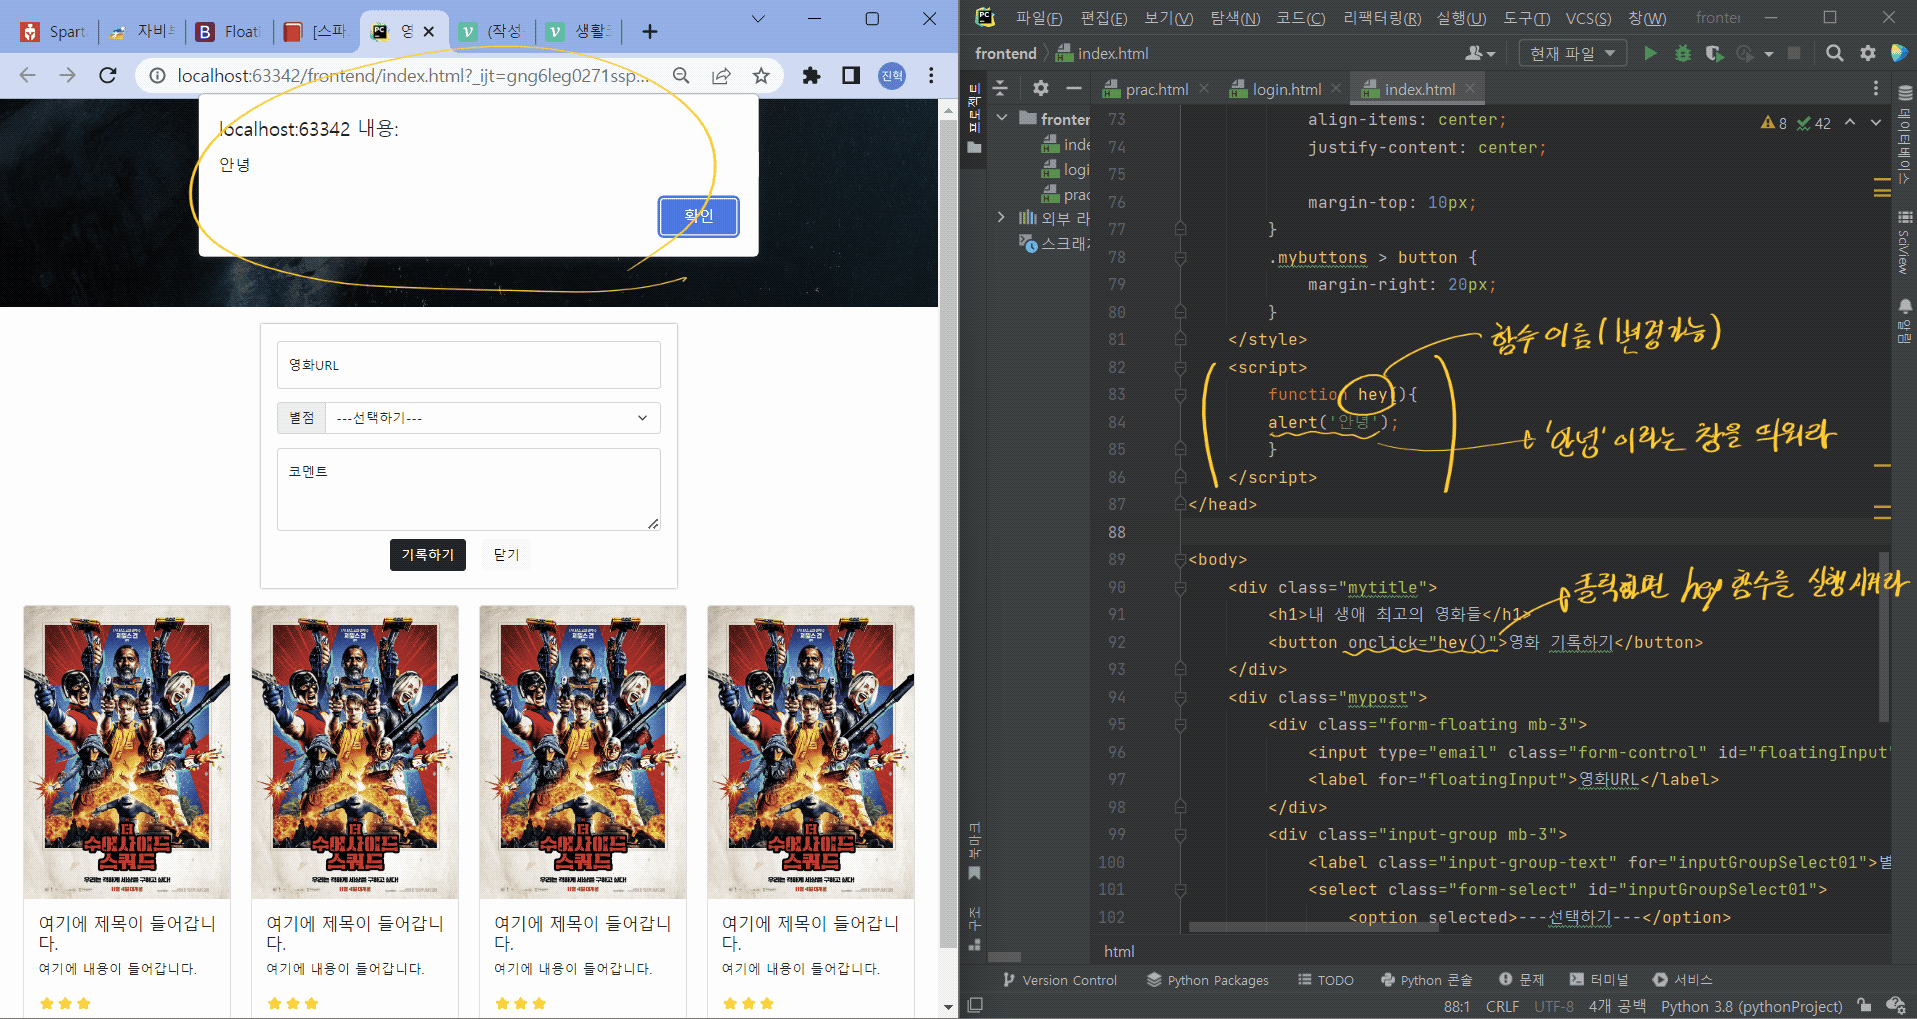
Task: Open Python Packages tool window
Action: pos(1208,980)
